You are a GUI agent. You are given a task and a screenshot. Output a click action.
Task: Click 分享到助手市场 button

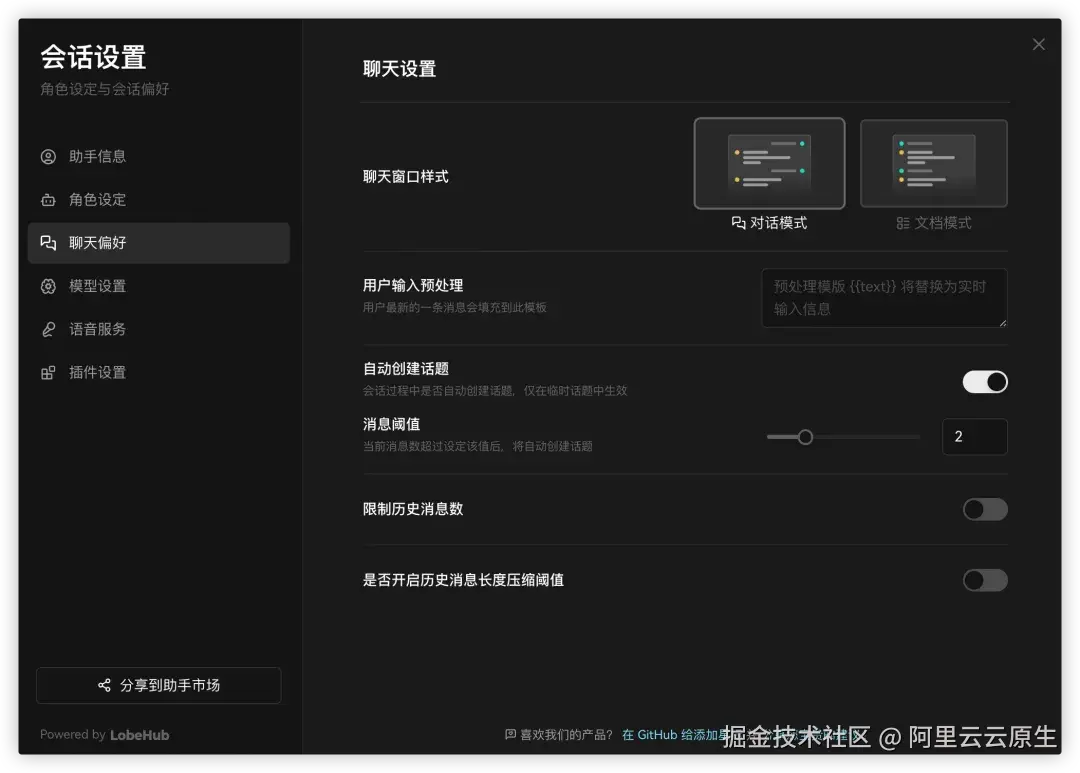[158, 685]
